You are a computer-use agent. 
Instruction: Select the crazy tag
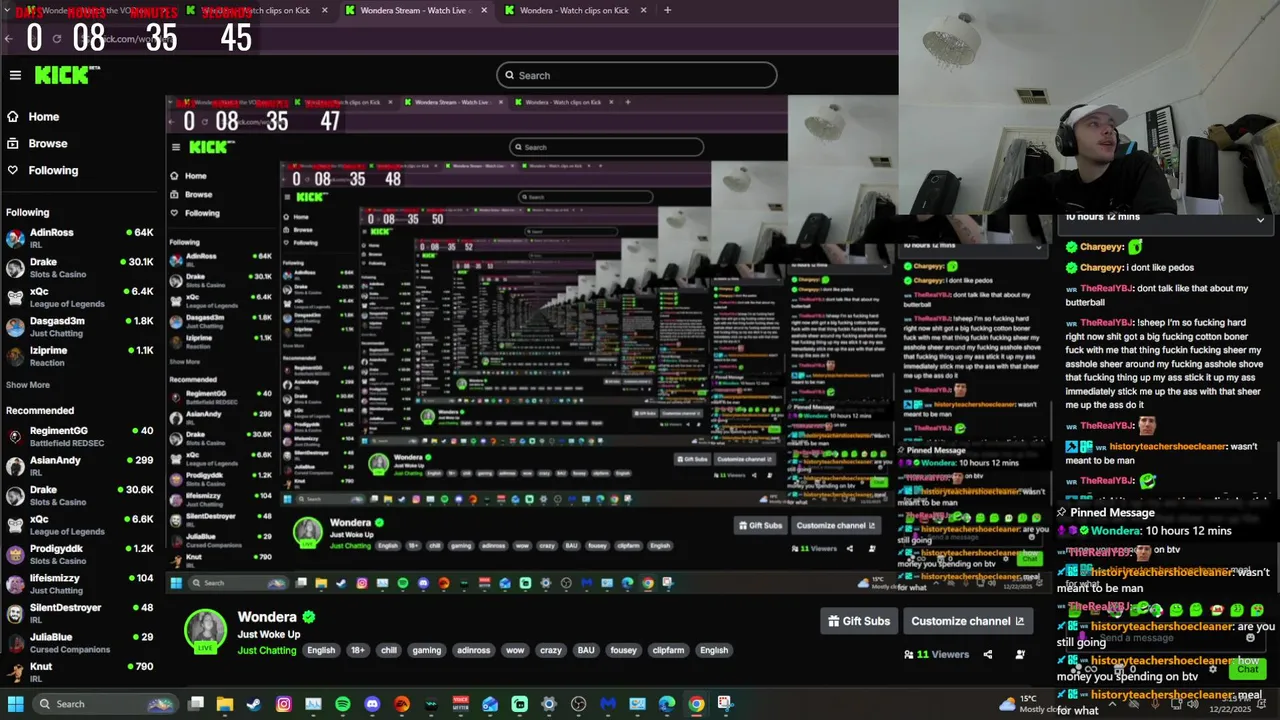point(551,650)
